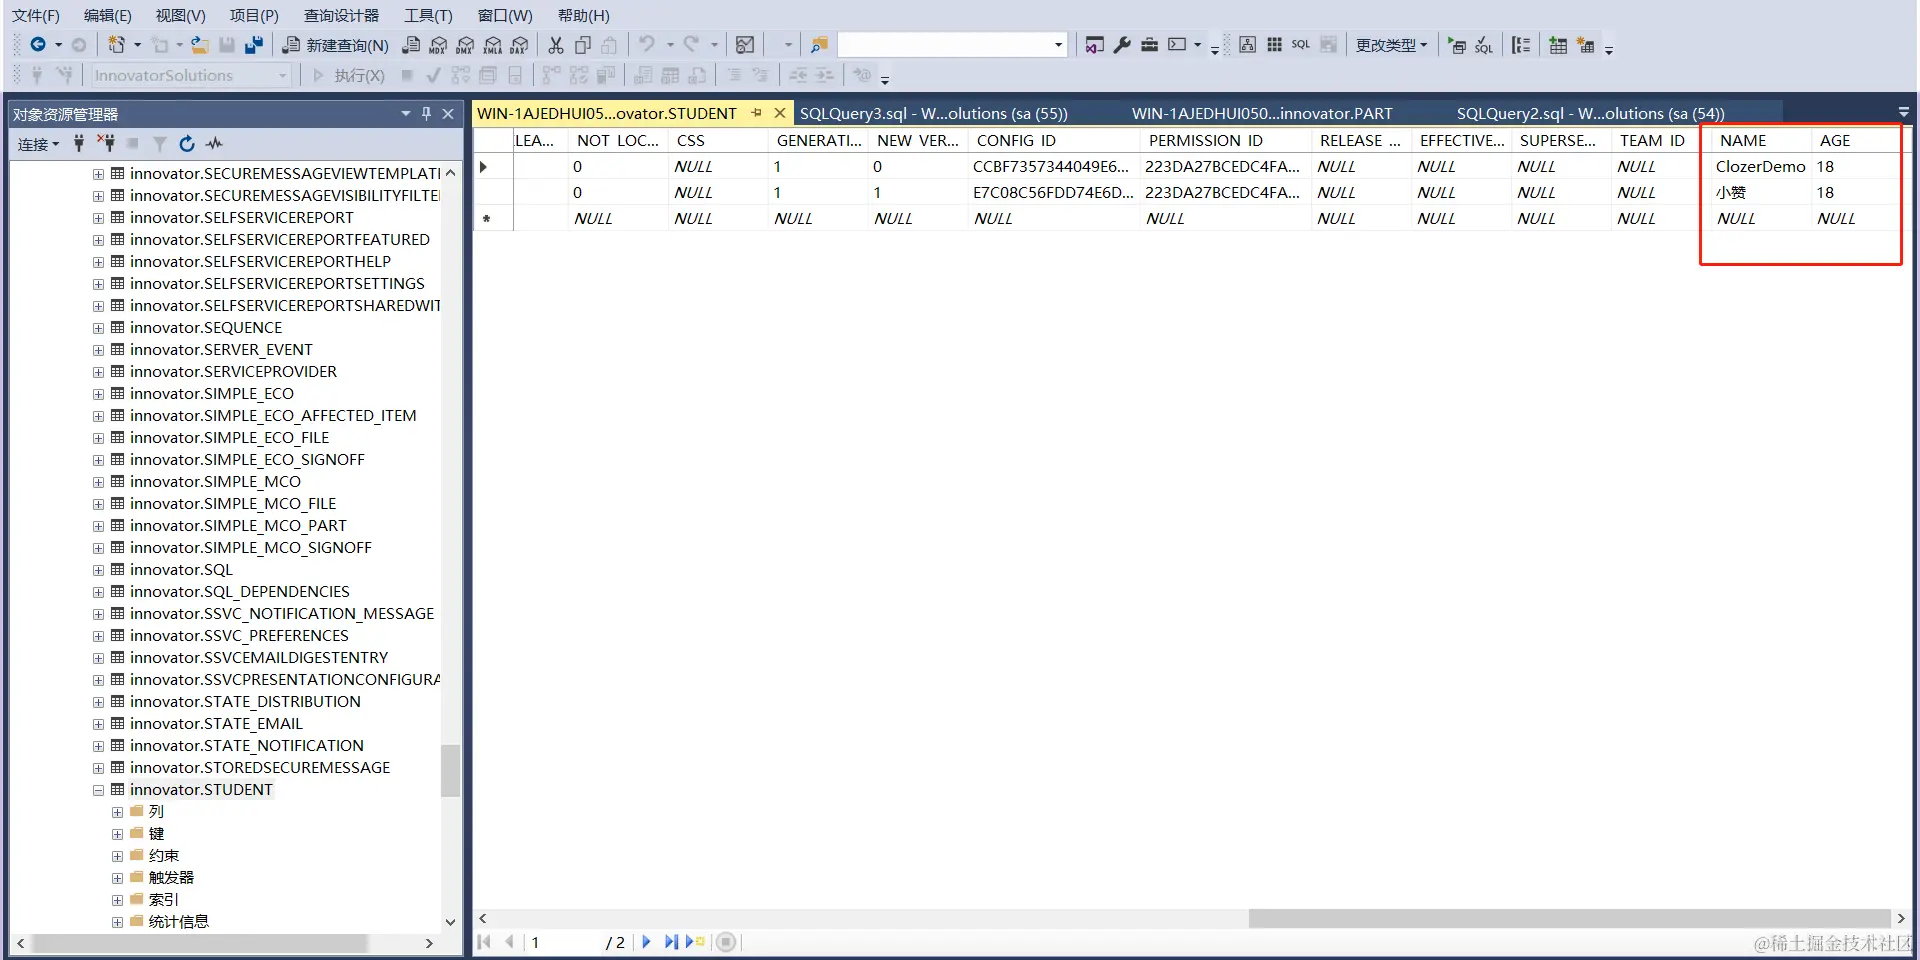Open the Object Explorer window options dropdown
The image size is (1920, 960).
[x=406, y=114]
